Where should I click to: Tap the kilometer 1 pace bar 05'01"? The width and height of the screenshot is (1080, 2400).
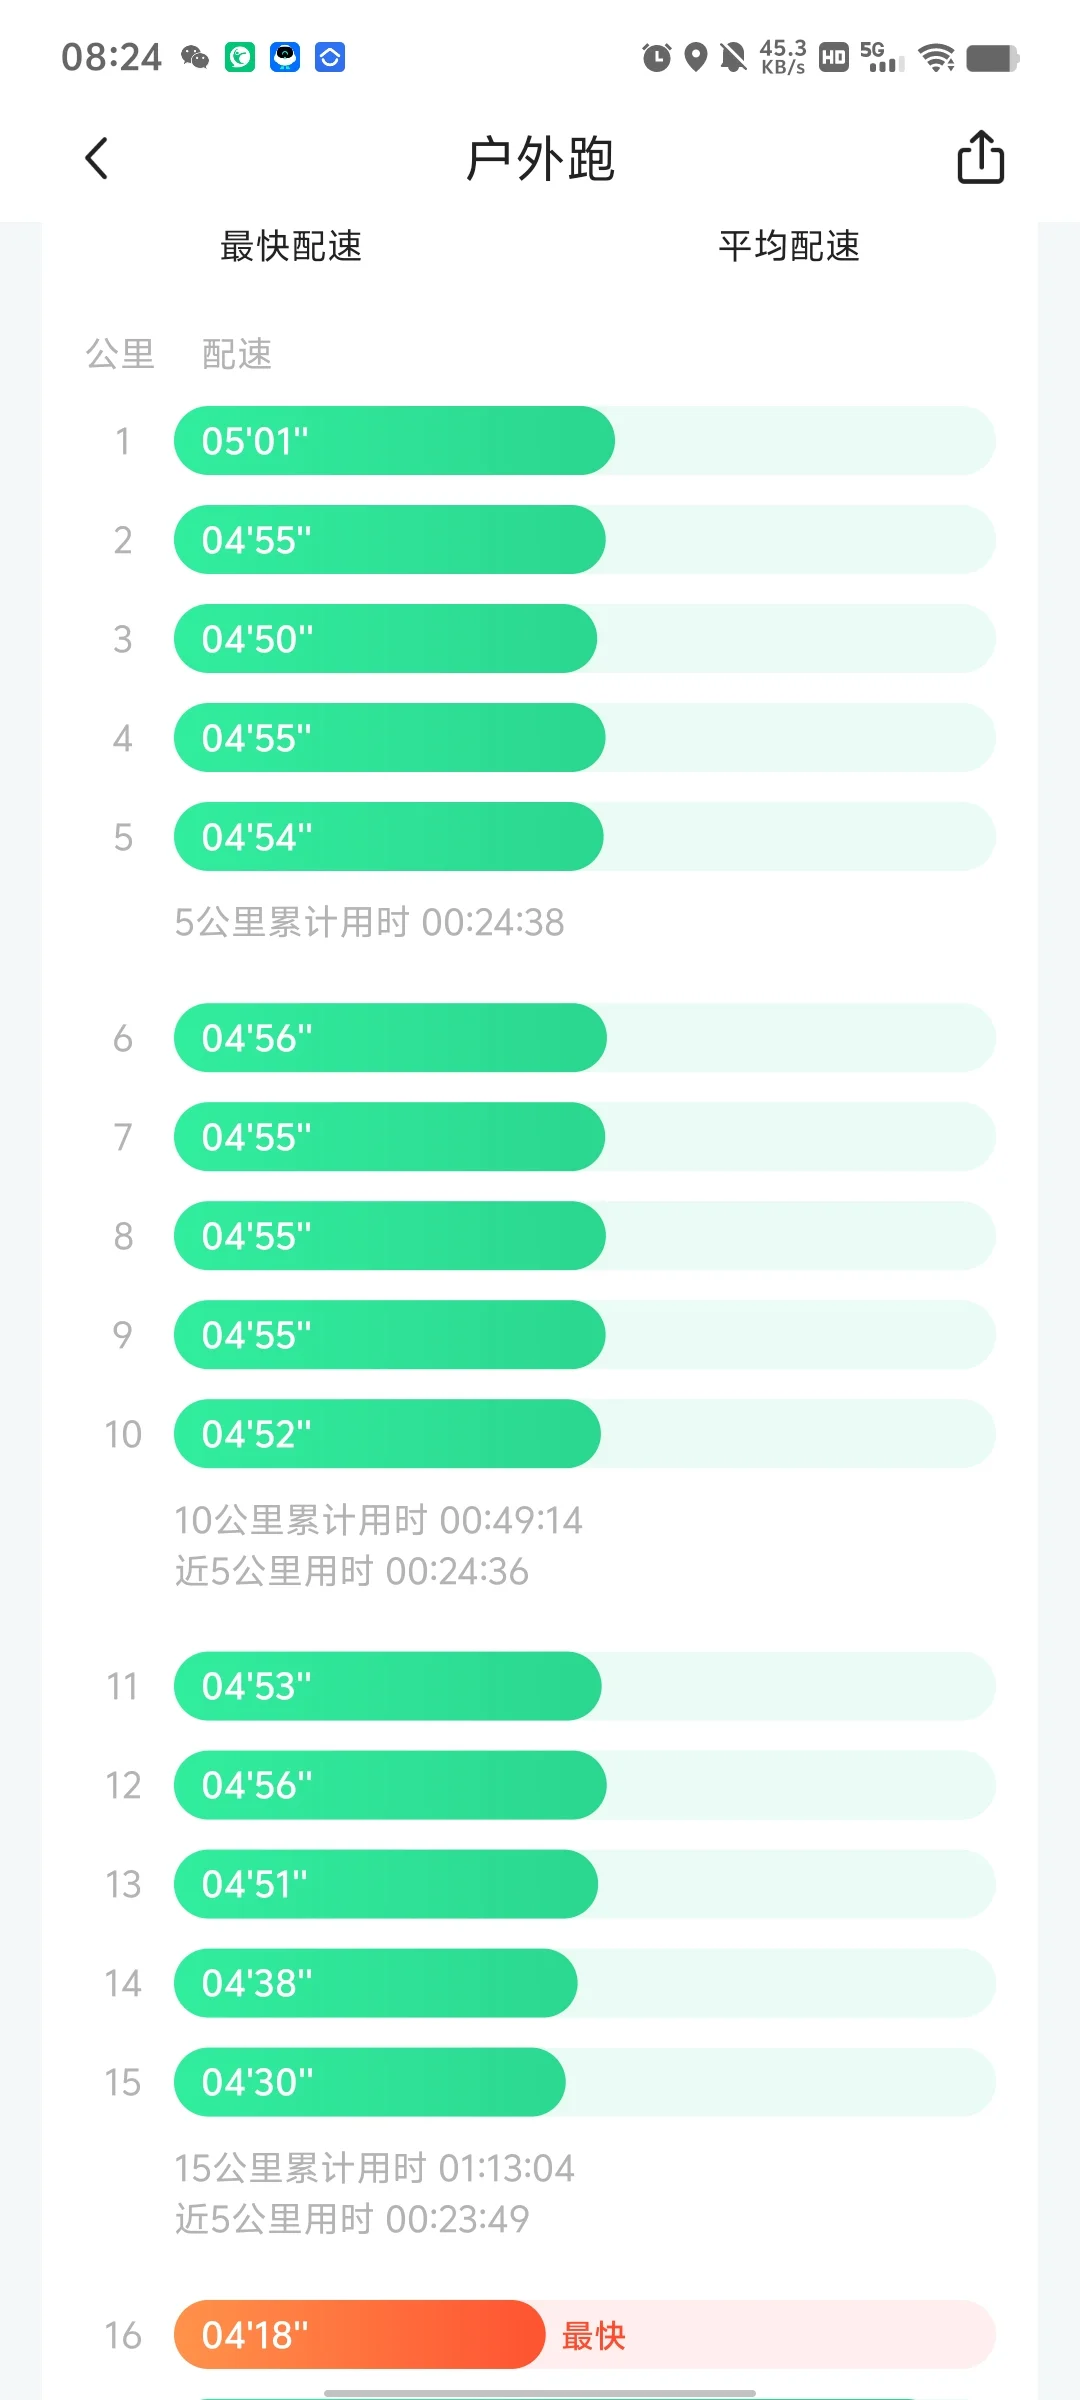[394, 440]
